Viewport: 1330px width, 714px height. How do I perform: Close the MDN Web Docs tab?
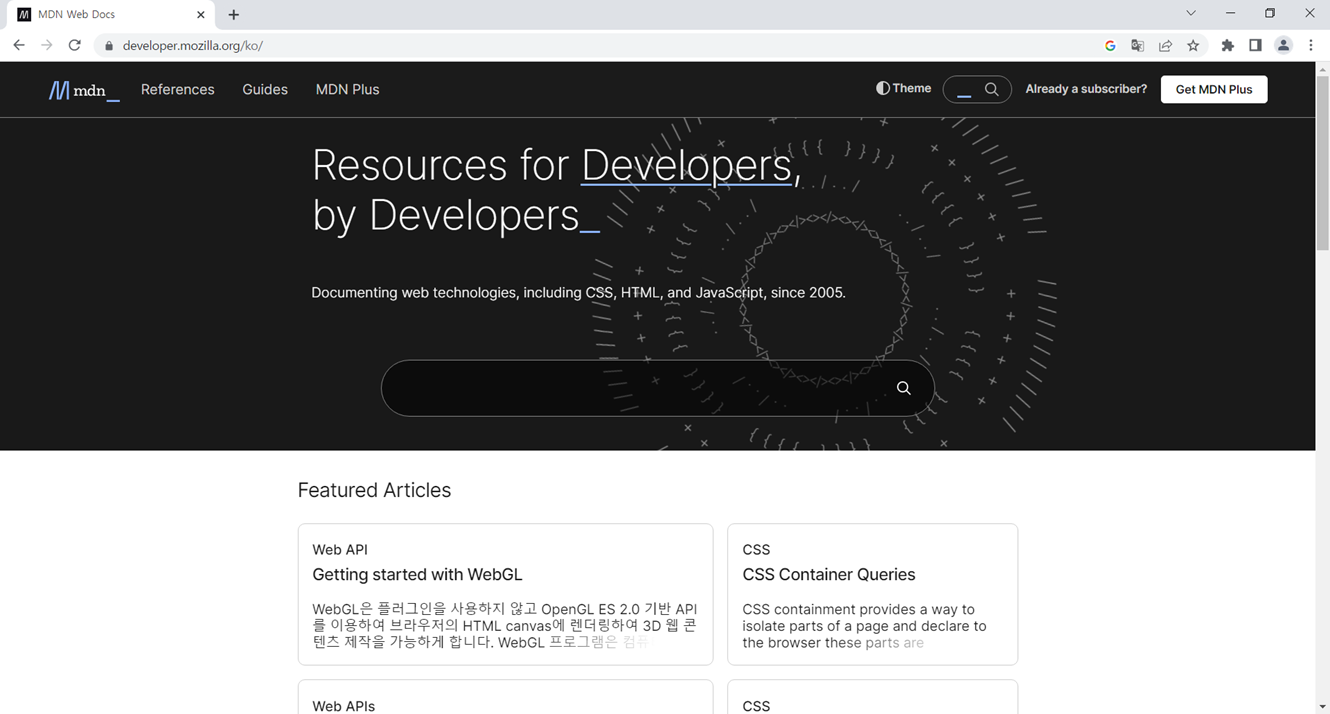(201, 15)
